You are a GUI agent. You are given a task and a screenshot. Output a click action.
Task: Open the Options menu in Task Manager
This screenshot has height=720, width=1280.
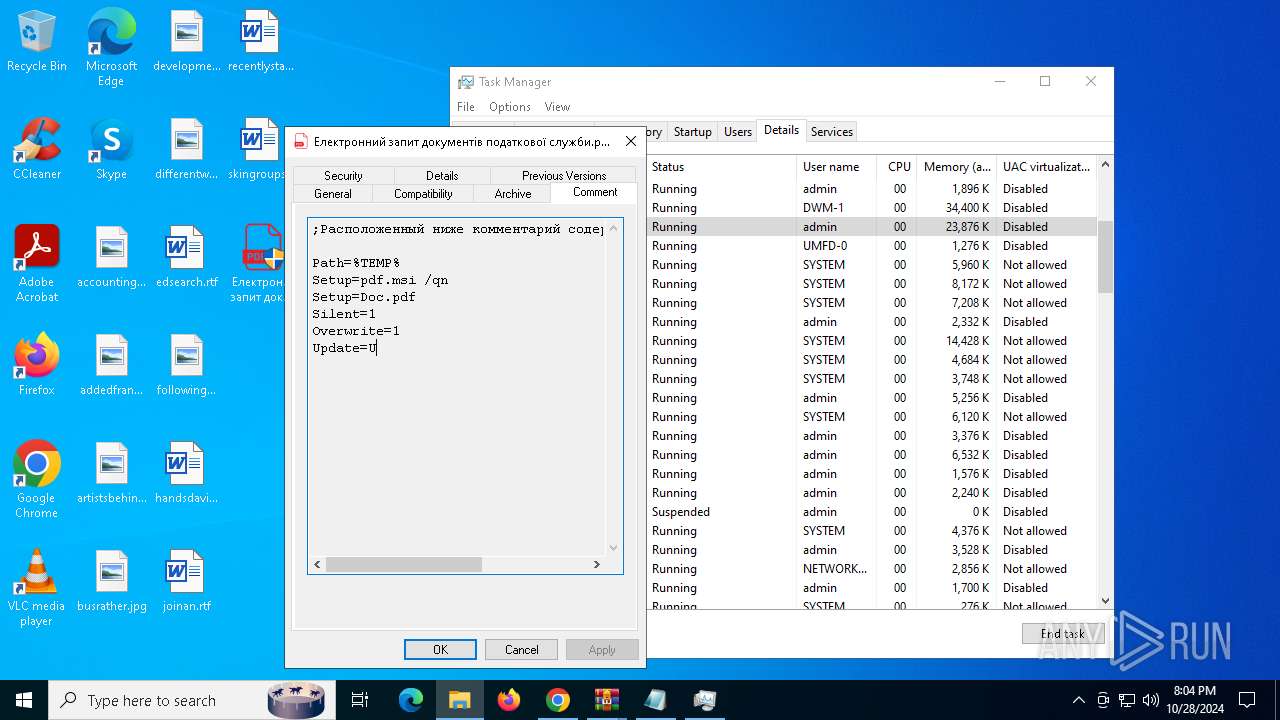click(x=510, y=107)
